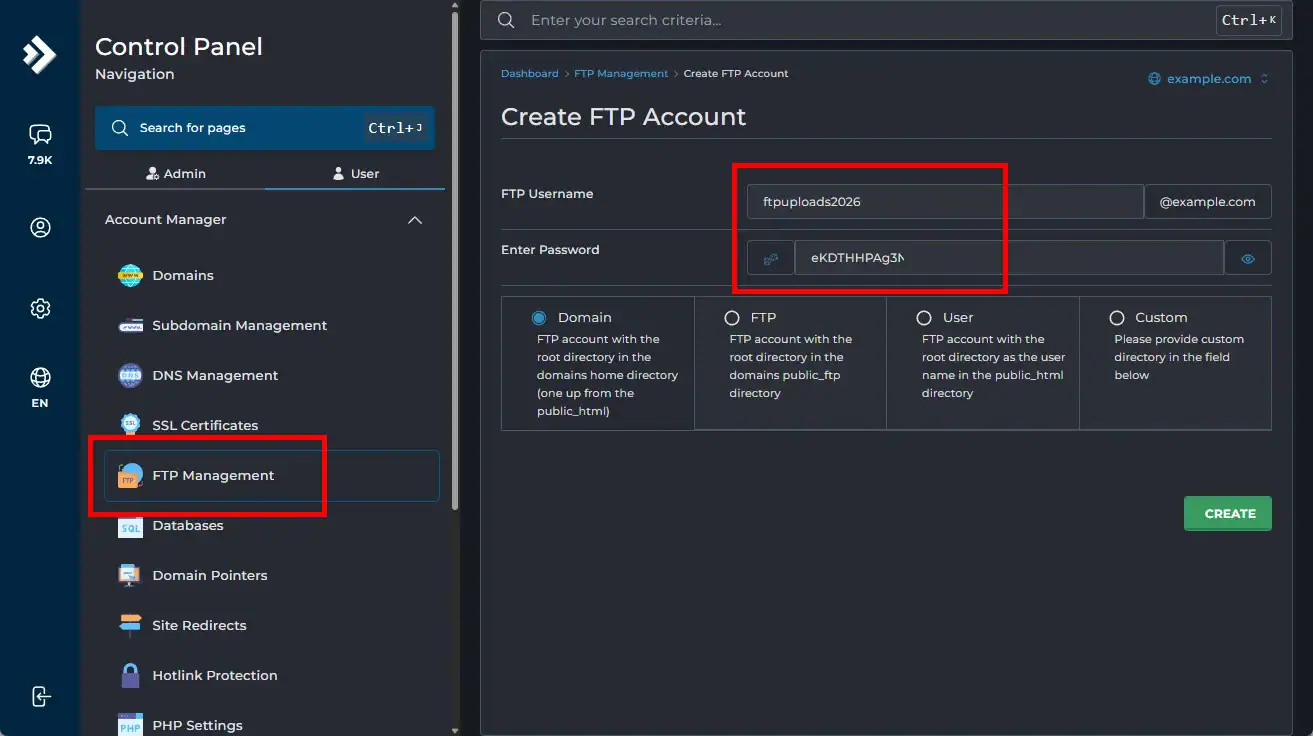Click the FTP Management folder icon

[130, 475]
